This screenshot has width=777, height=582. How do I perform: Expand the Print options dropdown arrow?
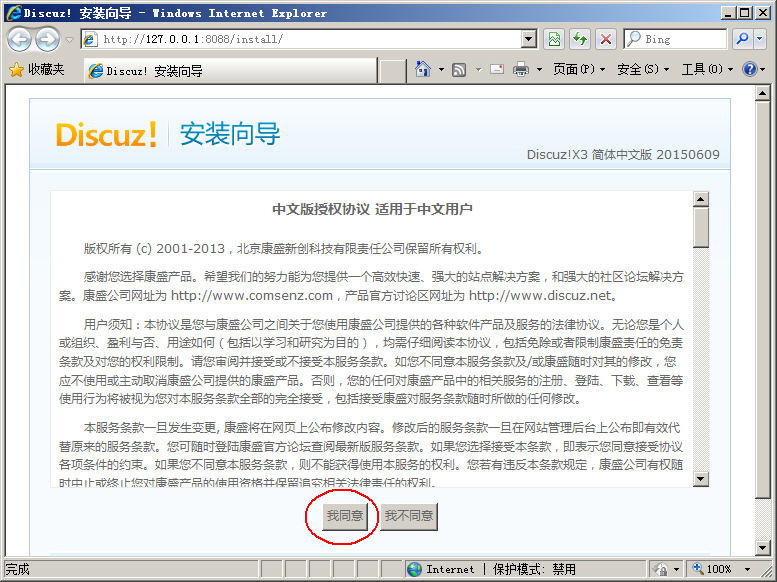(x=539, y=69)
